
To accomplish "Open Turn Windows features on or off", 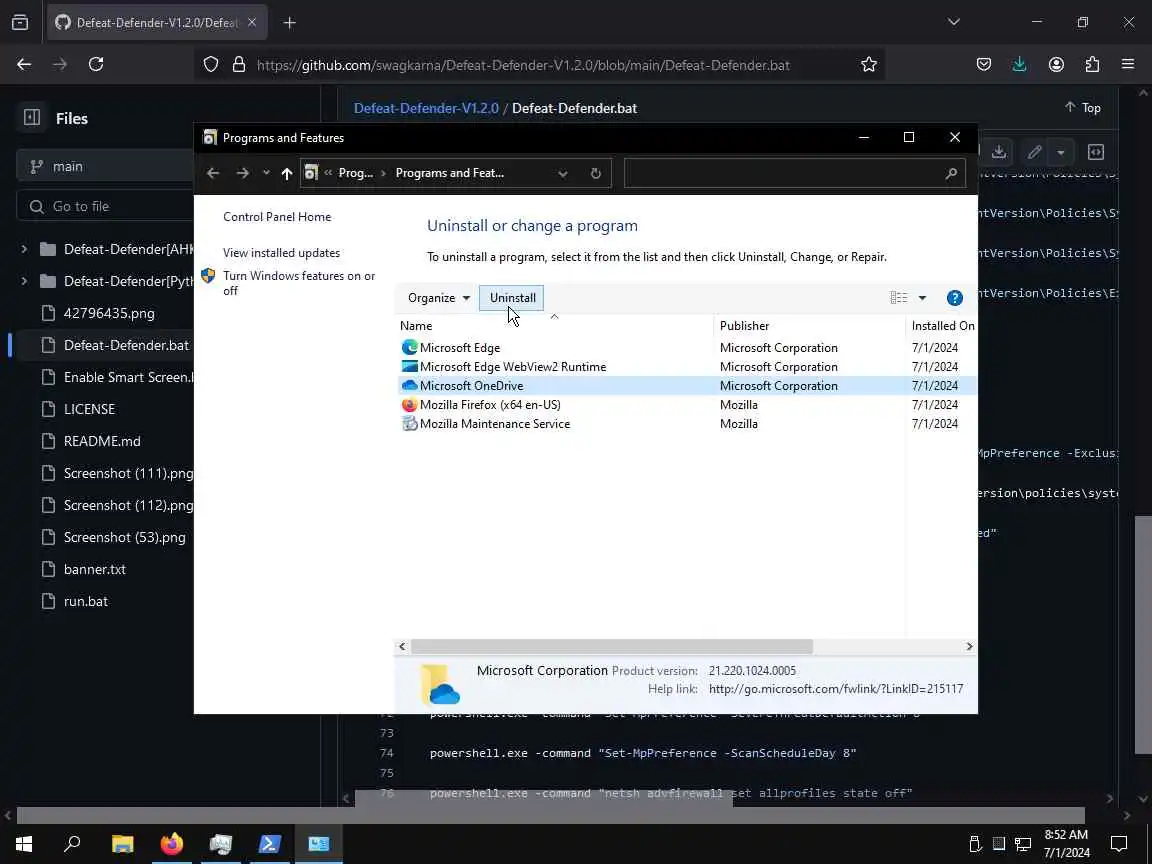I will click(299, 283).
